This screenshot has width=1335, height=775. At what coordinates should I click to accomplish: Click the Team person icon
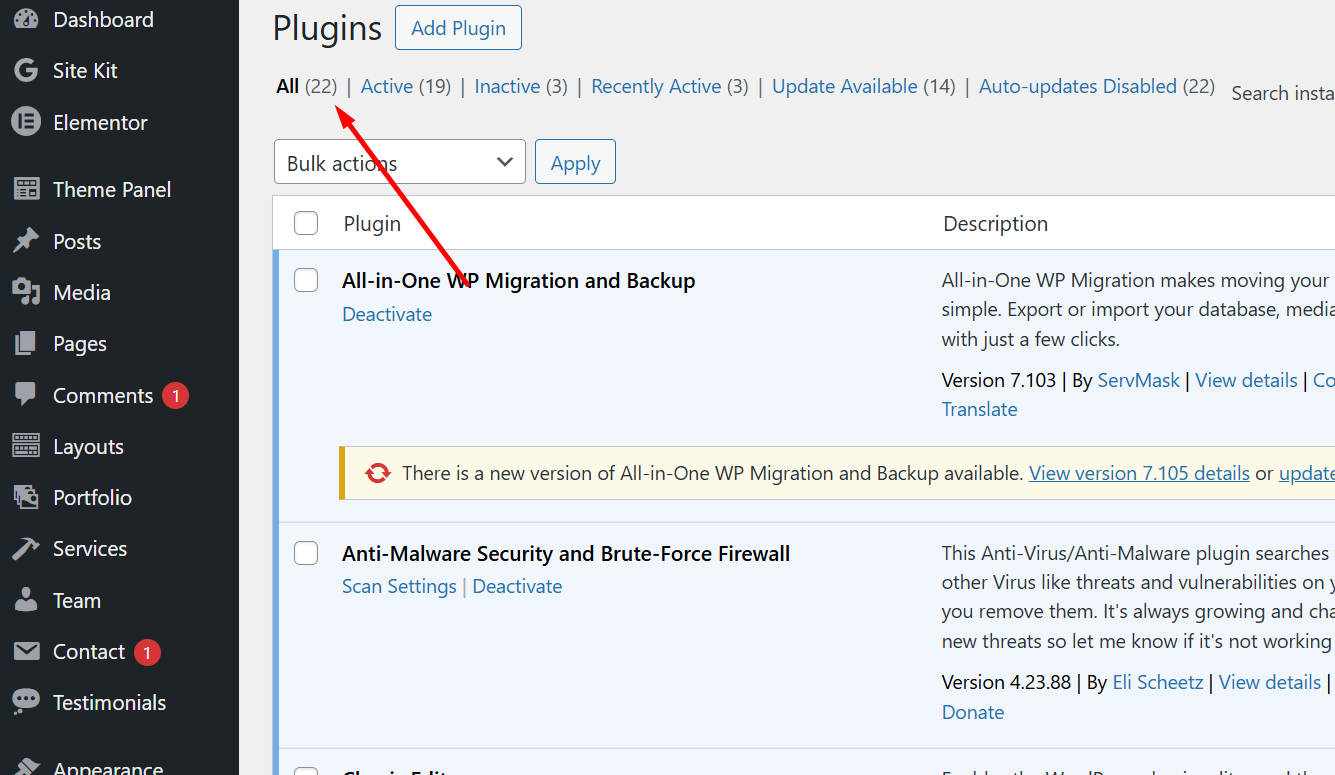(x=26, y=600)
